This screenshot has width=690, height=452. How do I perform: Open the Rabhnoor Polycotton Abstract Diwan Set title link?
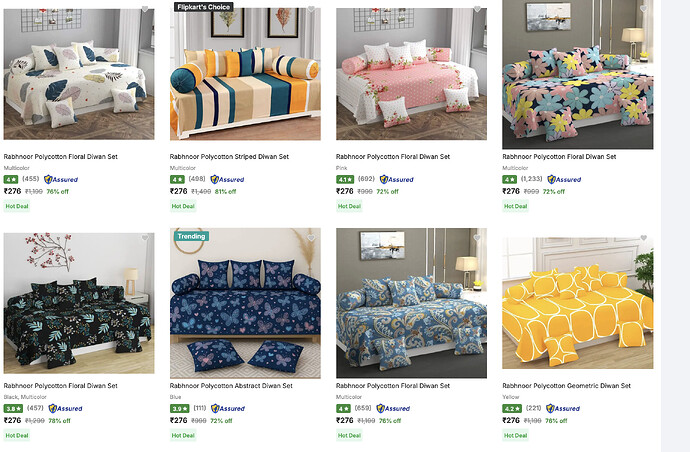click(231, 386)
